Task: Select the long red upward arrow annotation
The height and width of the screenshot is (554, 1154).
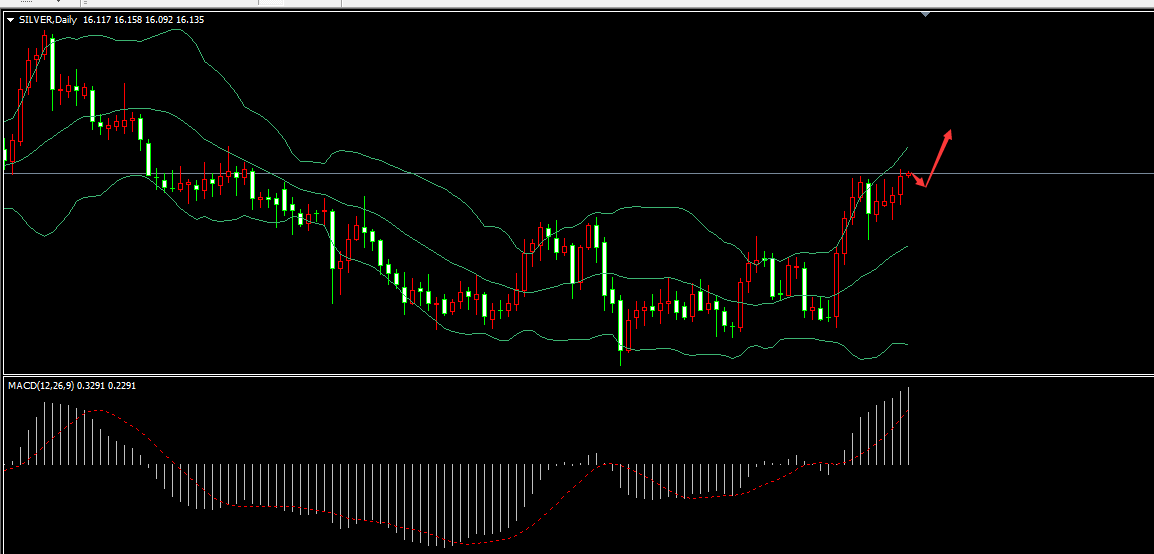Action: pos(939,157)
